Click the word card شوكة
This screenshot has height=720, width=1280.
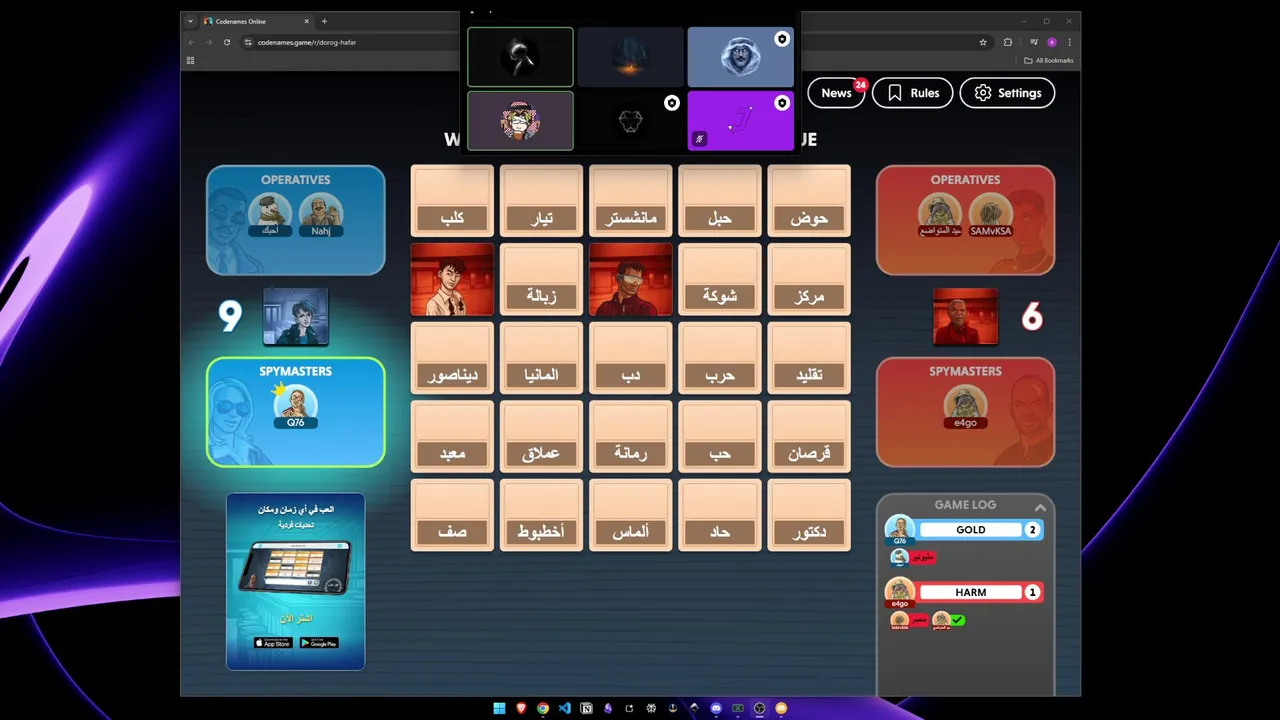pyautogui.click(x=720, y=280)
